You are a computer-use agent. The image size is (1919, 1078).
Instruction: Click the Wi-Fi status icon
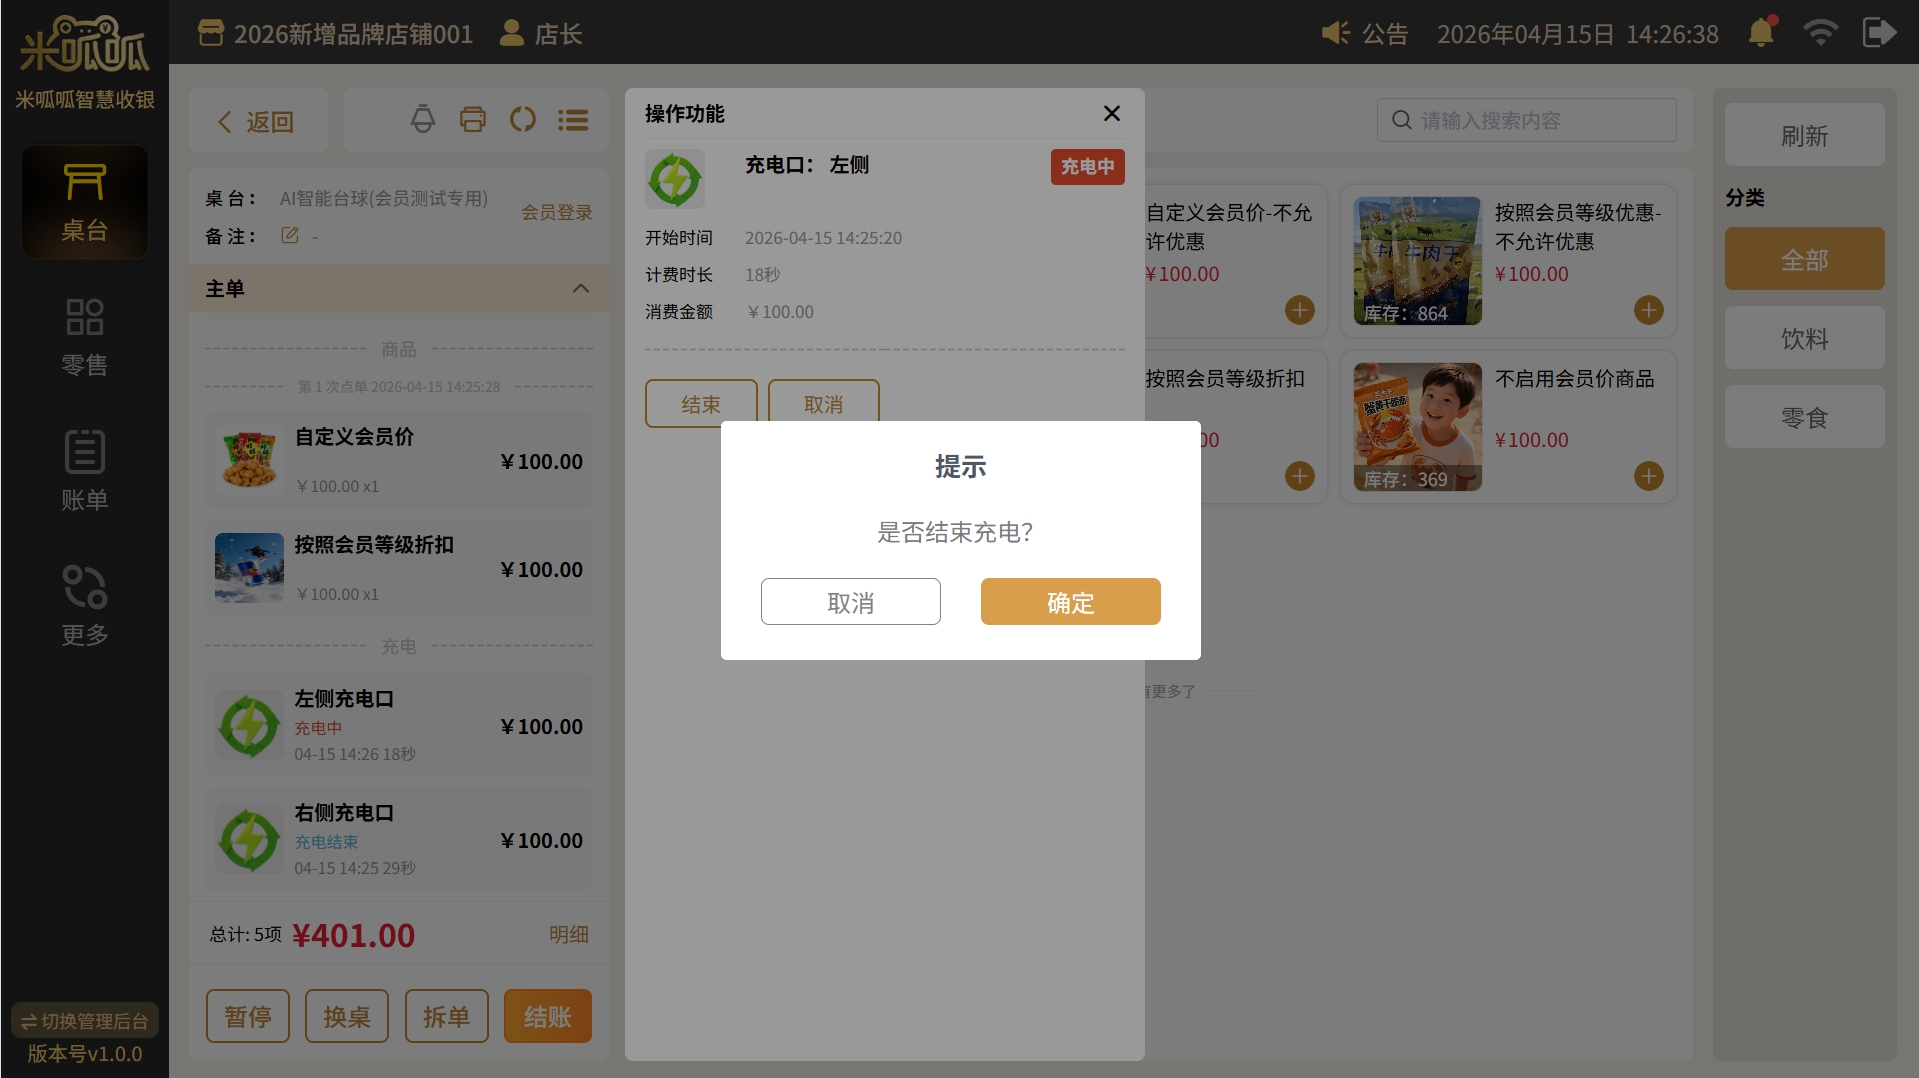pos(1820,33)
